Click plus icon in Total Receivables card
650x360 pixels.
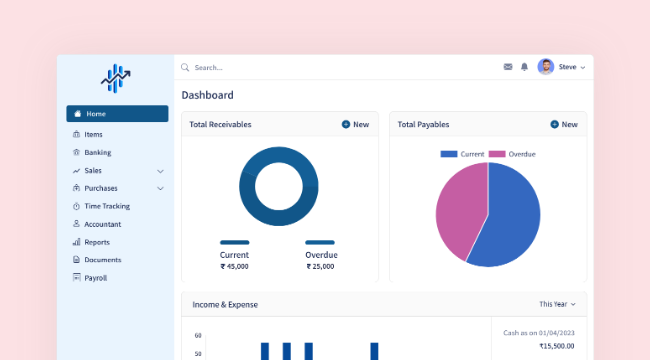tap(346, 124)
